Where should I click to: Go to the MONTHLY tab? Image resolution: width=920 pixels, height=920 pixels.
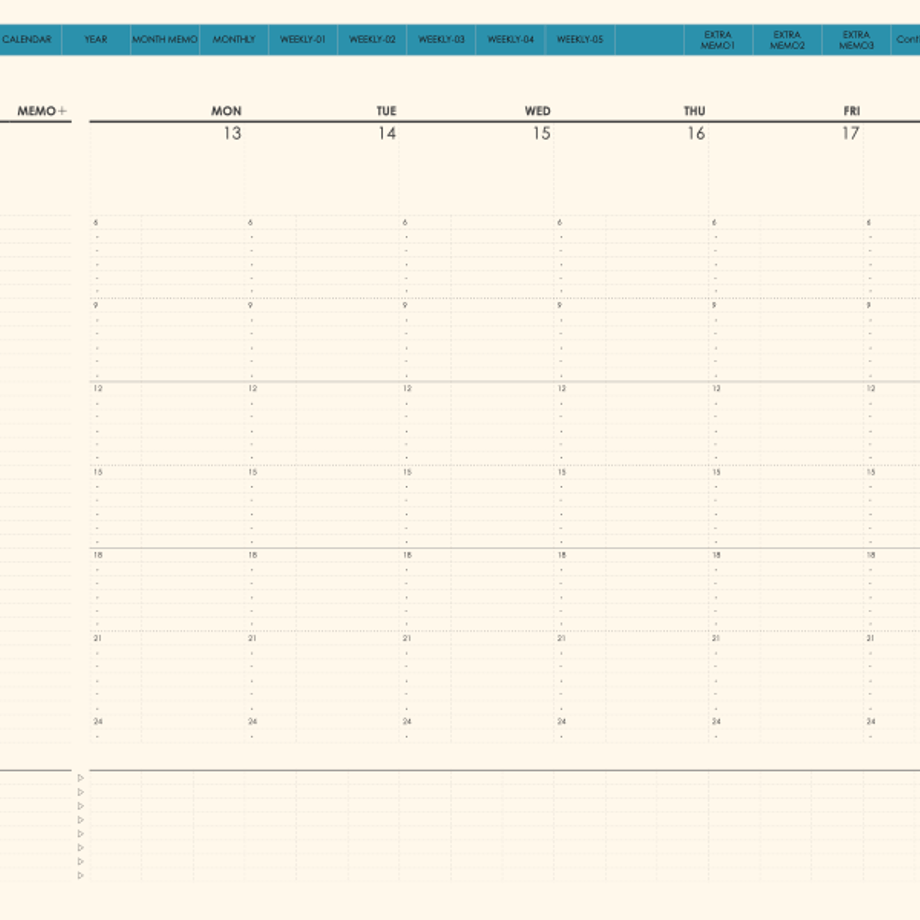234,39
